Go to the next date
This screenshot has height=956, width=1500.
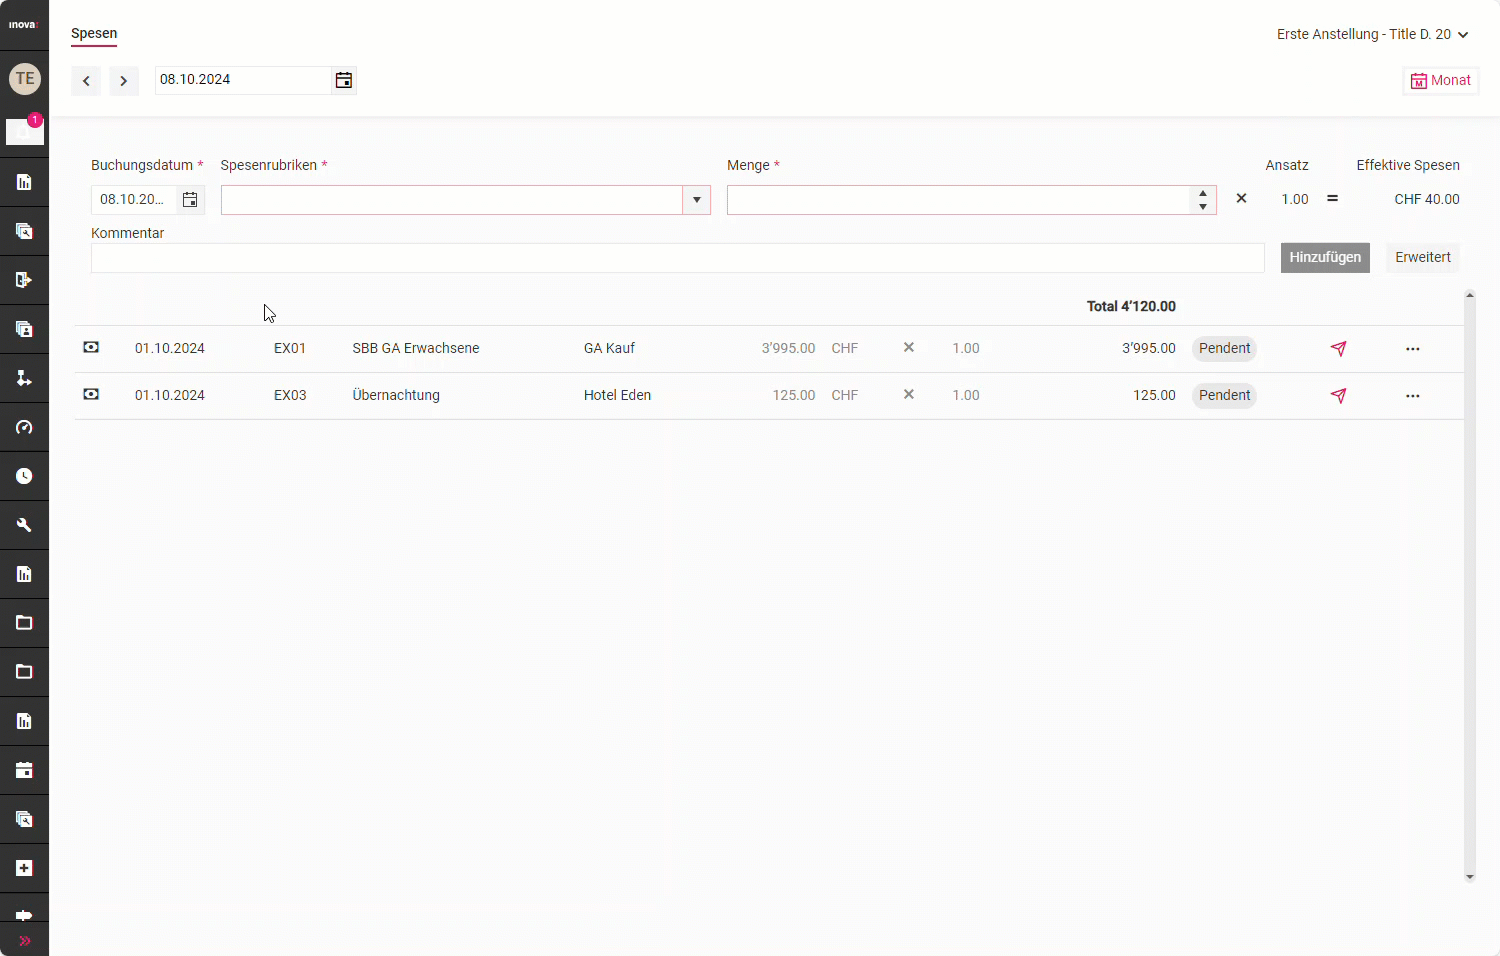click(123, 81)
